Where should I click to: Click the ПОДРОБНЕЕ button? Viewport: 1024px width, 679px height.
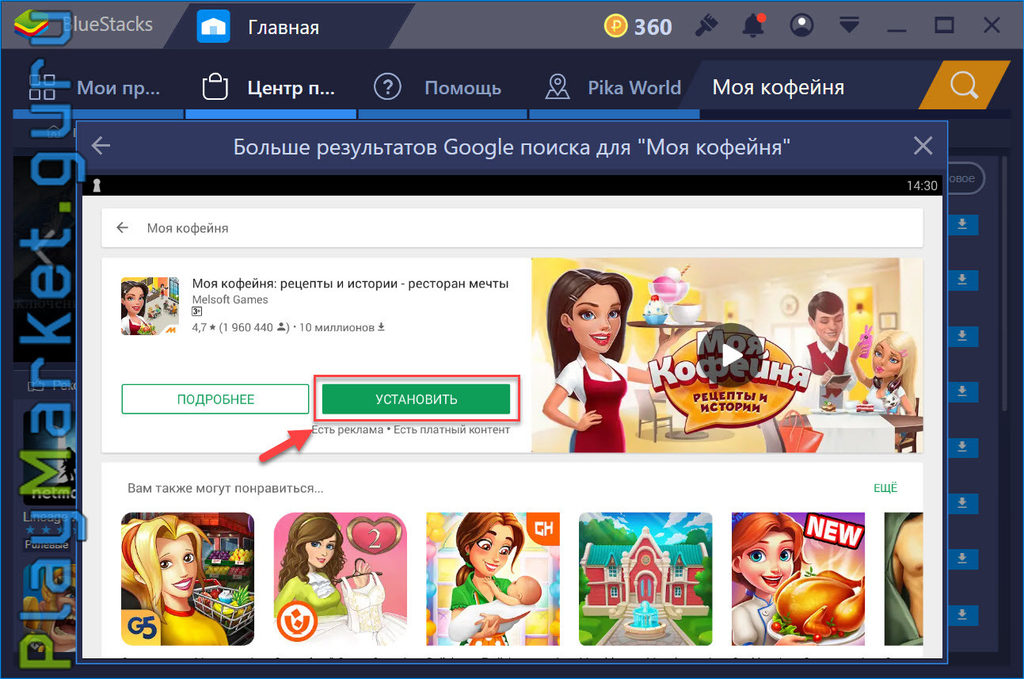pyautogui.click(x=215, y=399)
